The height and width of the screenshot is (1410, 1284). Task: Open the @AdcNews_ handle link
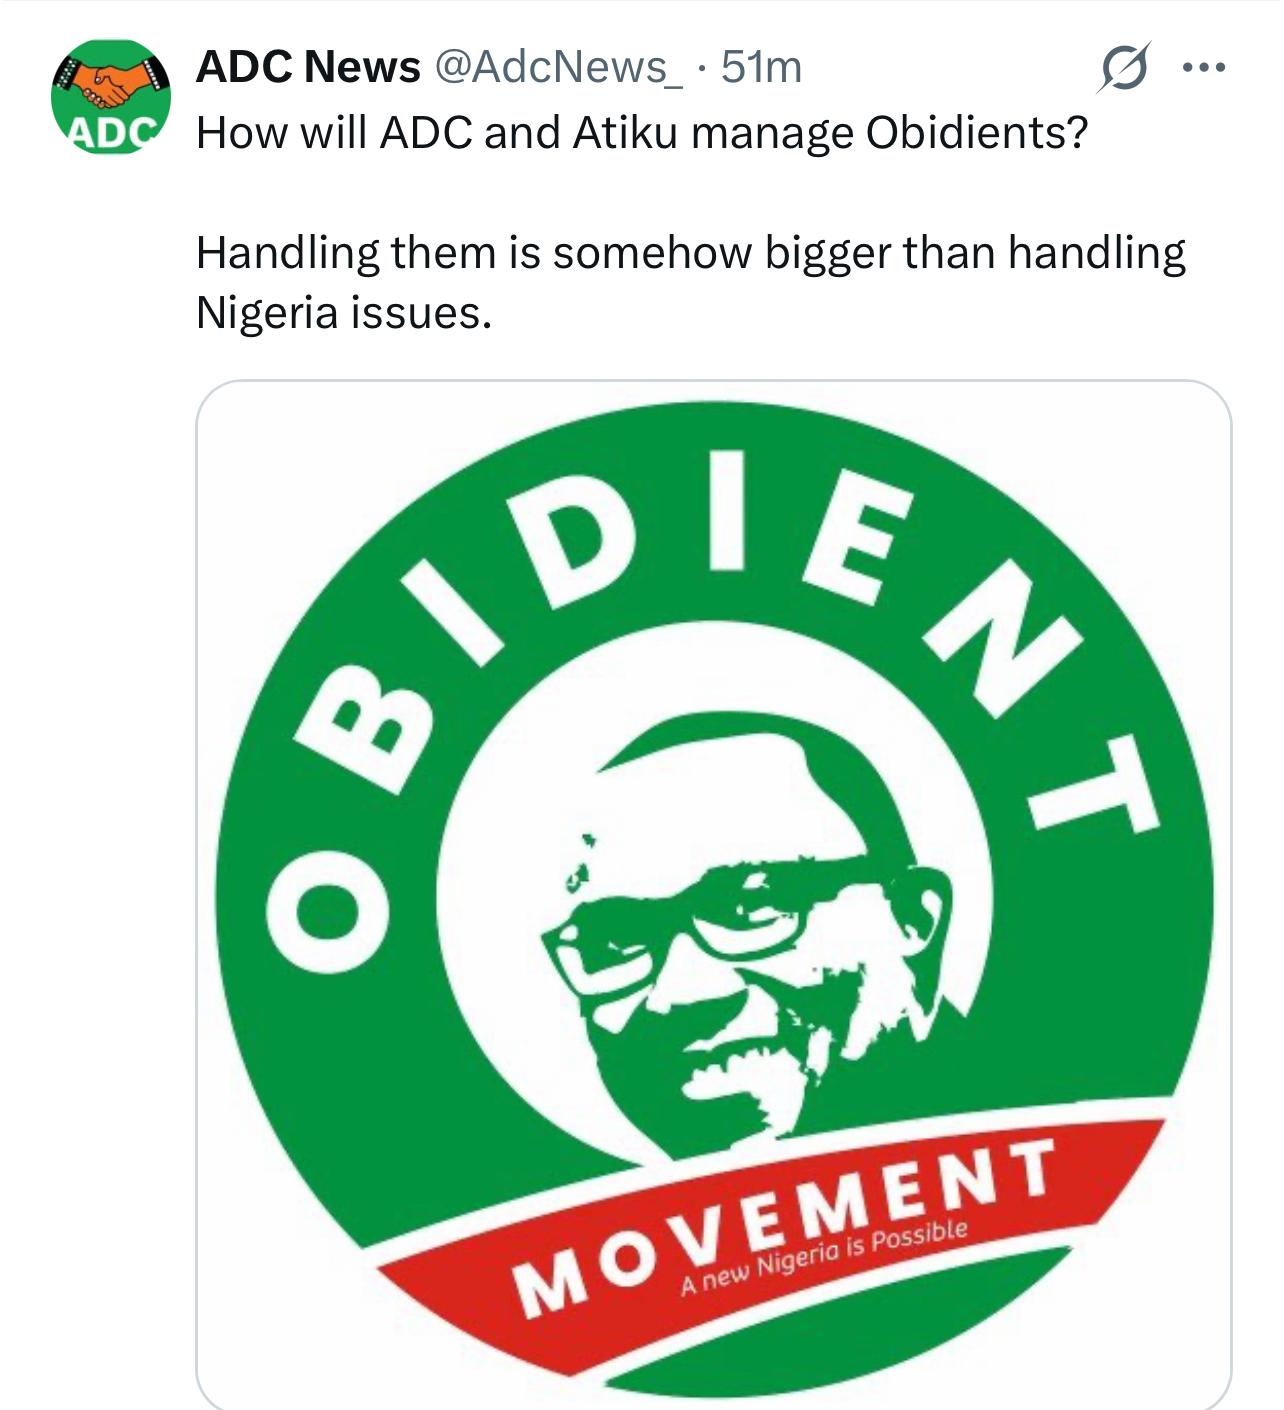tap(558, 67)
